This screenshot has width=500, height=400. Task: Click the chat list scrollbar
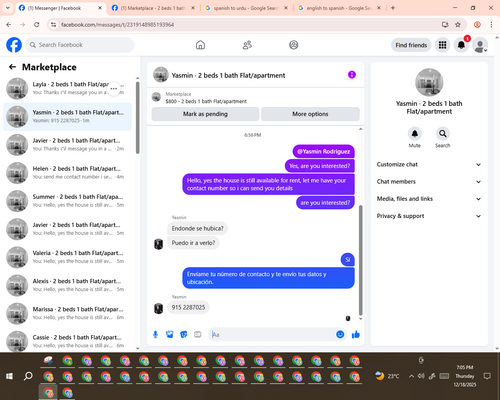click(x=137, y=117)
